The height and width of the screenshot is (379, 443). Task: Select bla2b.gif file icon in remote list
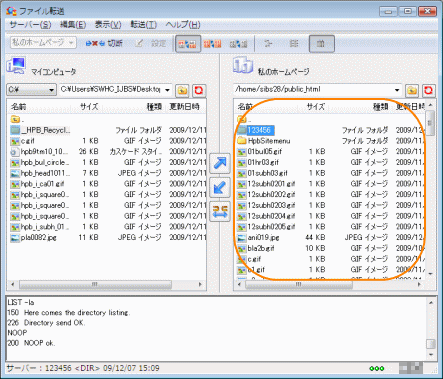point(242,249)
